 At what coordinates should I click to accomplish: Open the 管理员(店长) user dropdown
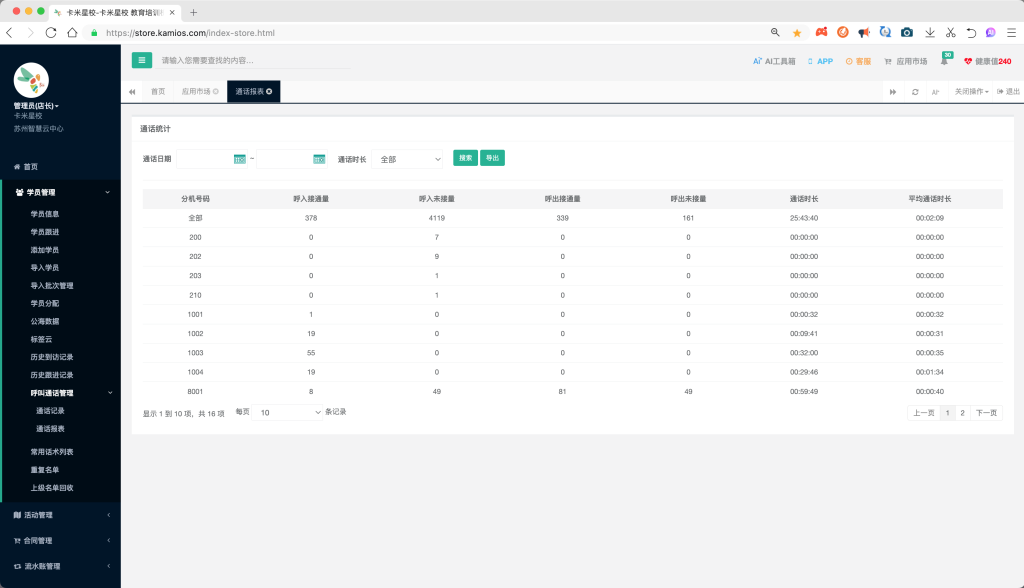(x=37, y=106)
